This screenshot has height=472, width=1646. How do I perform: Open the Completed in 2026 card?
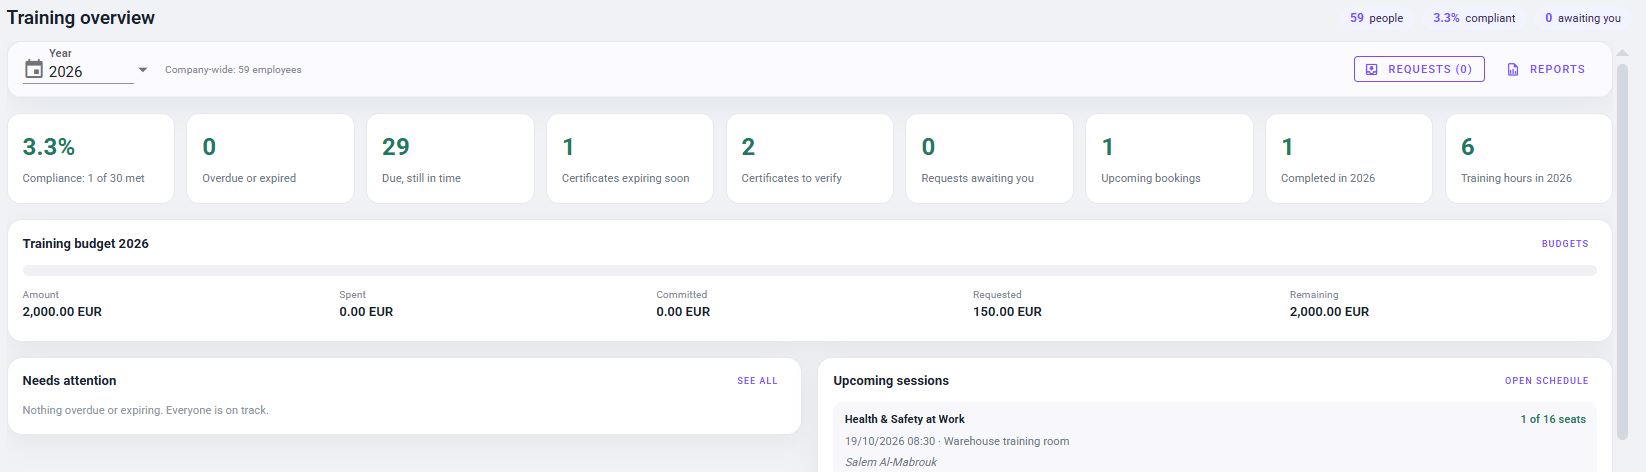click(x=1349, y=158)
